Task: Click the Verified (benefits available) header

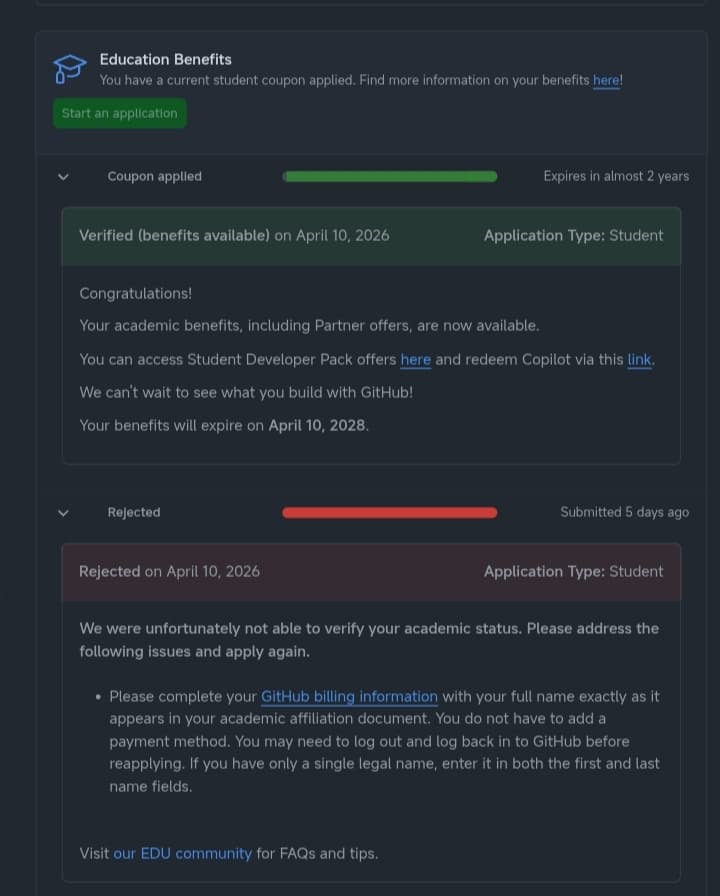Action: click(174, 235)
